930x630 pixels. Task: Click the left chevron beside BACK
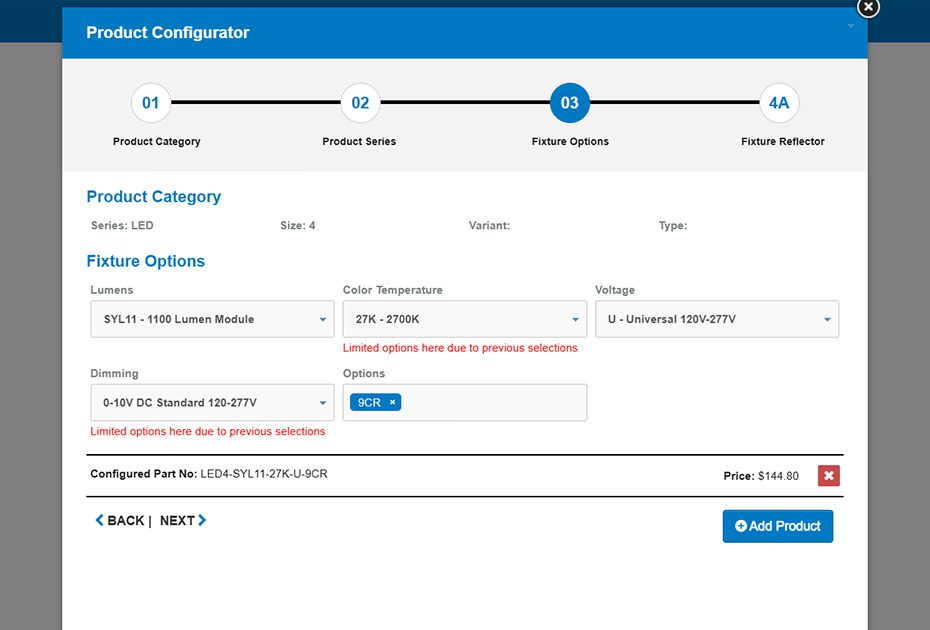pyautogui.click(x=99, y=520)
